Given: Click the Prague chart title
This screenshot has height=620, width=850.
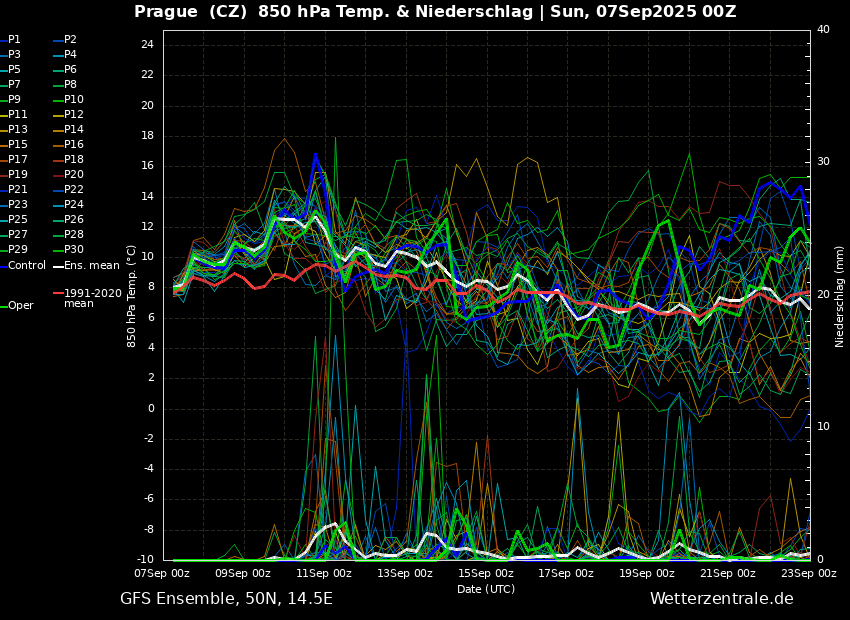Looking at the screenshot, I should tap(435, 12).
